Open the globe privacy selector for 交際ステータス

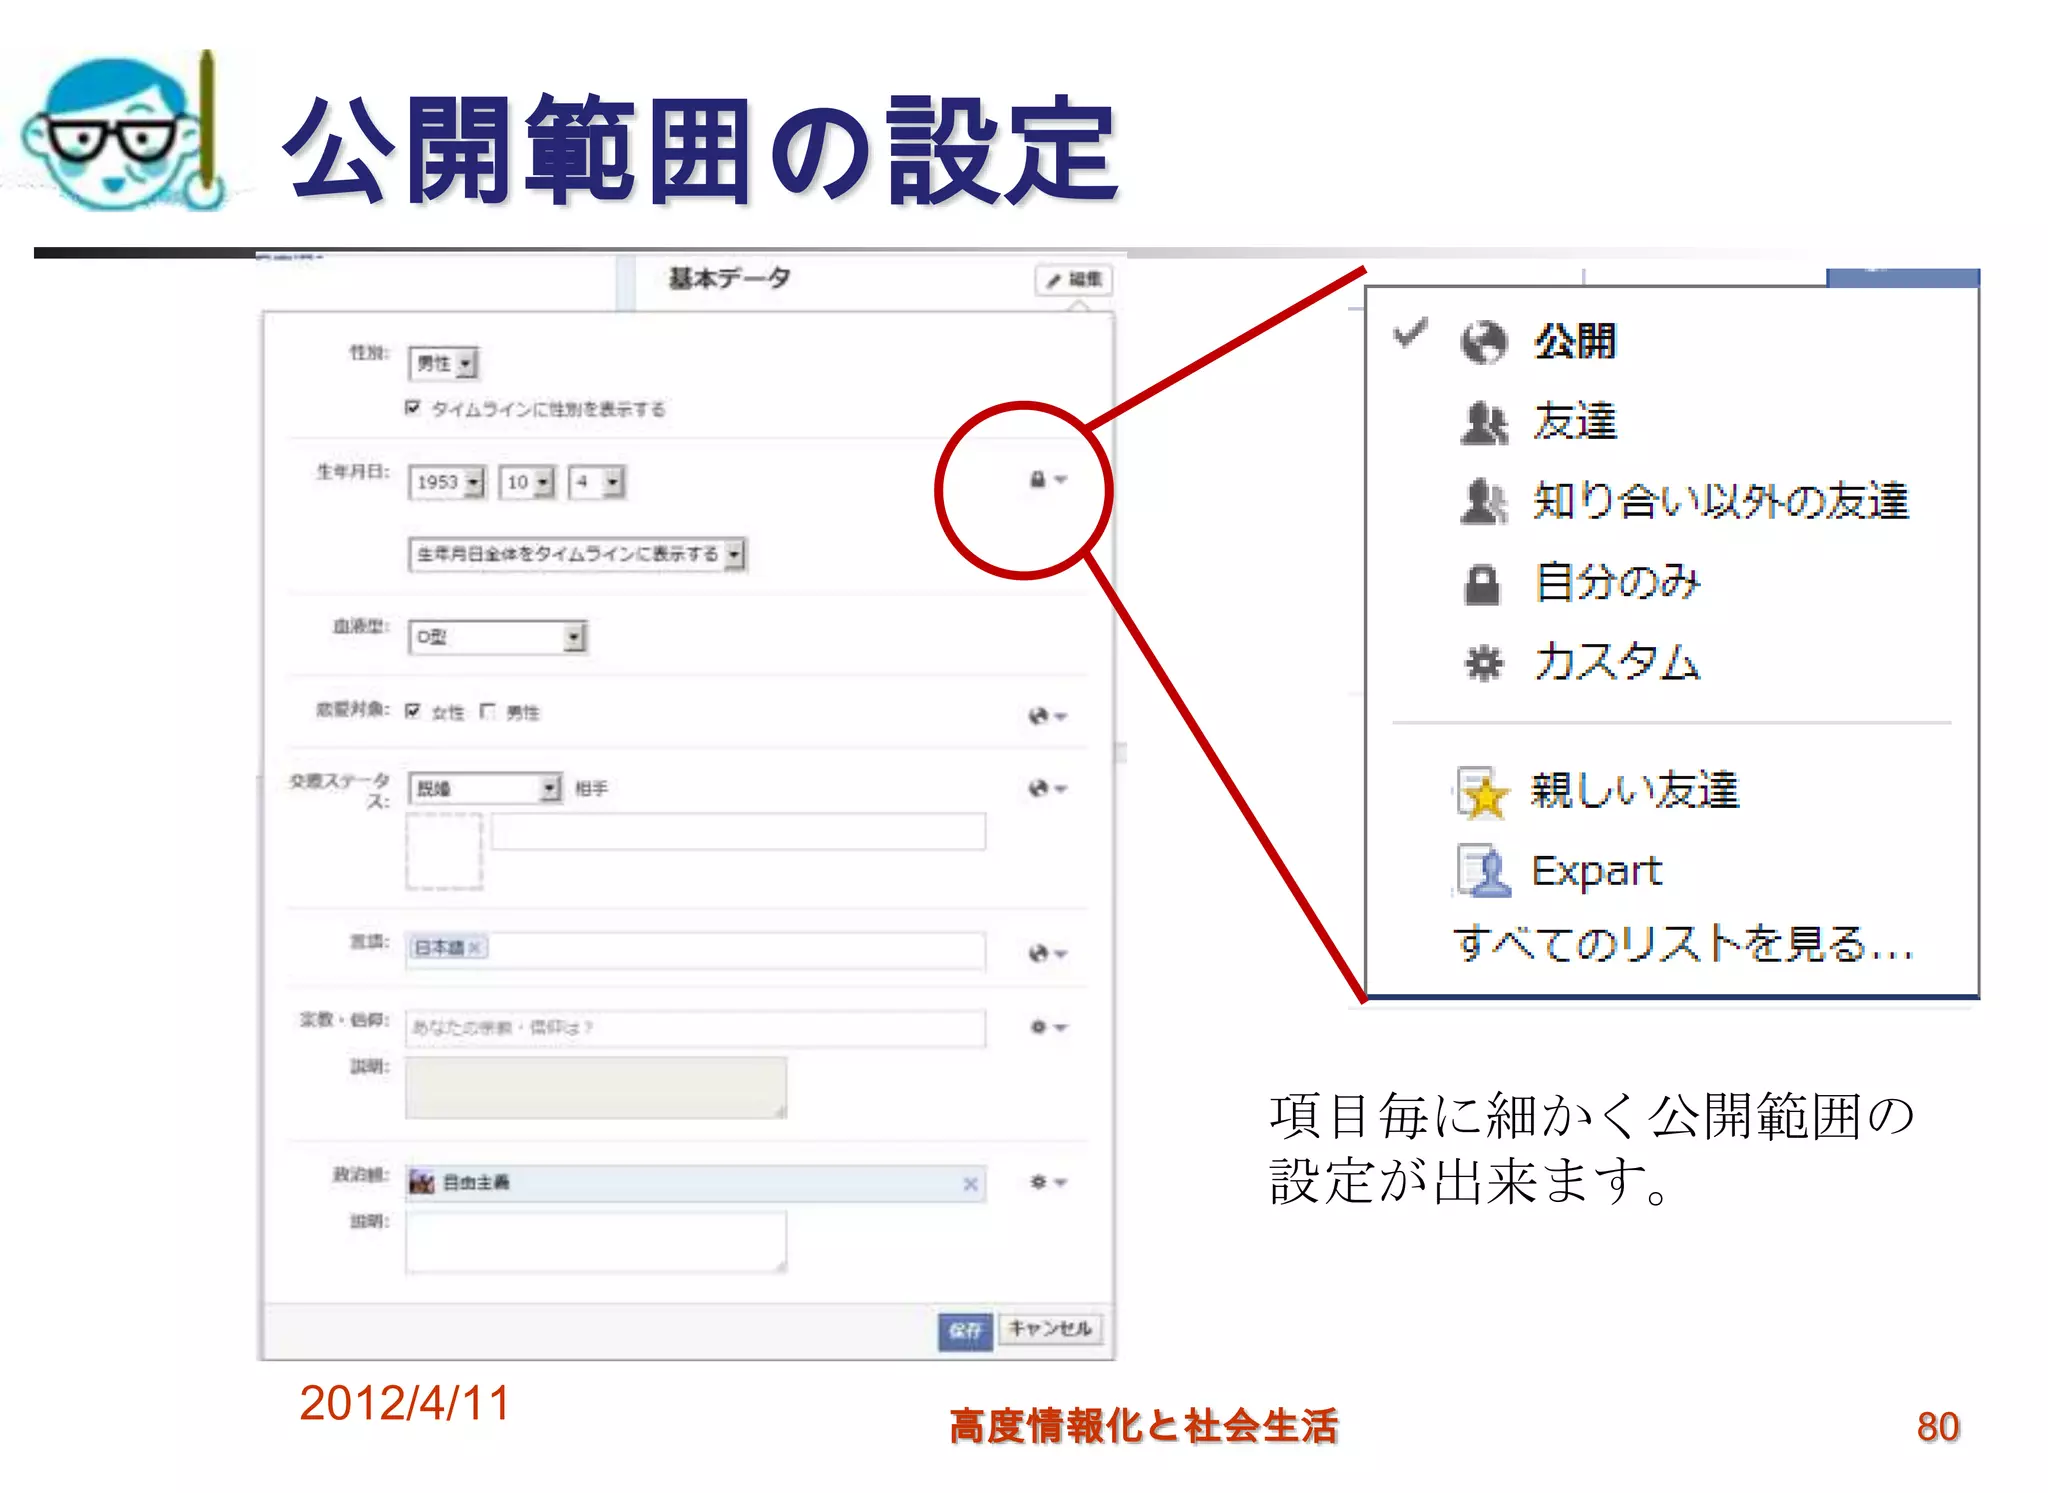1048,789
